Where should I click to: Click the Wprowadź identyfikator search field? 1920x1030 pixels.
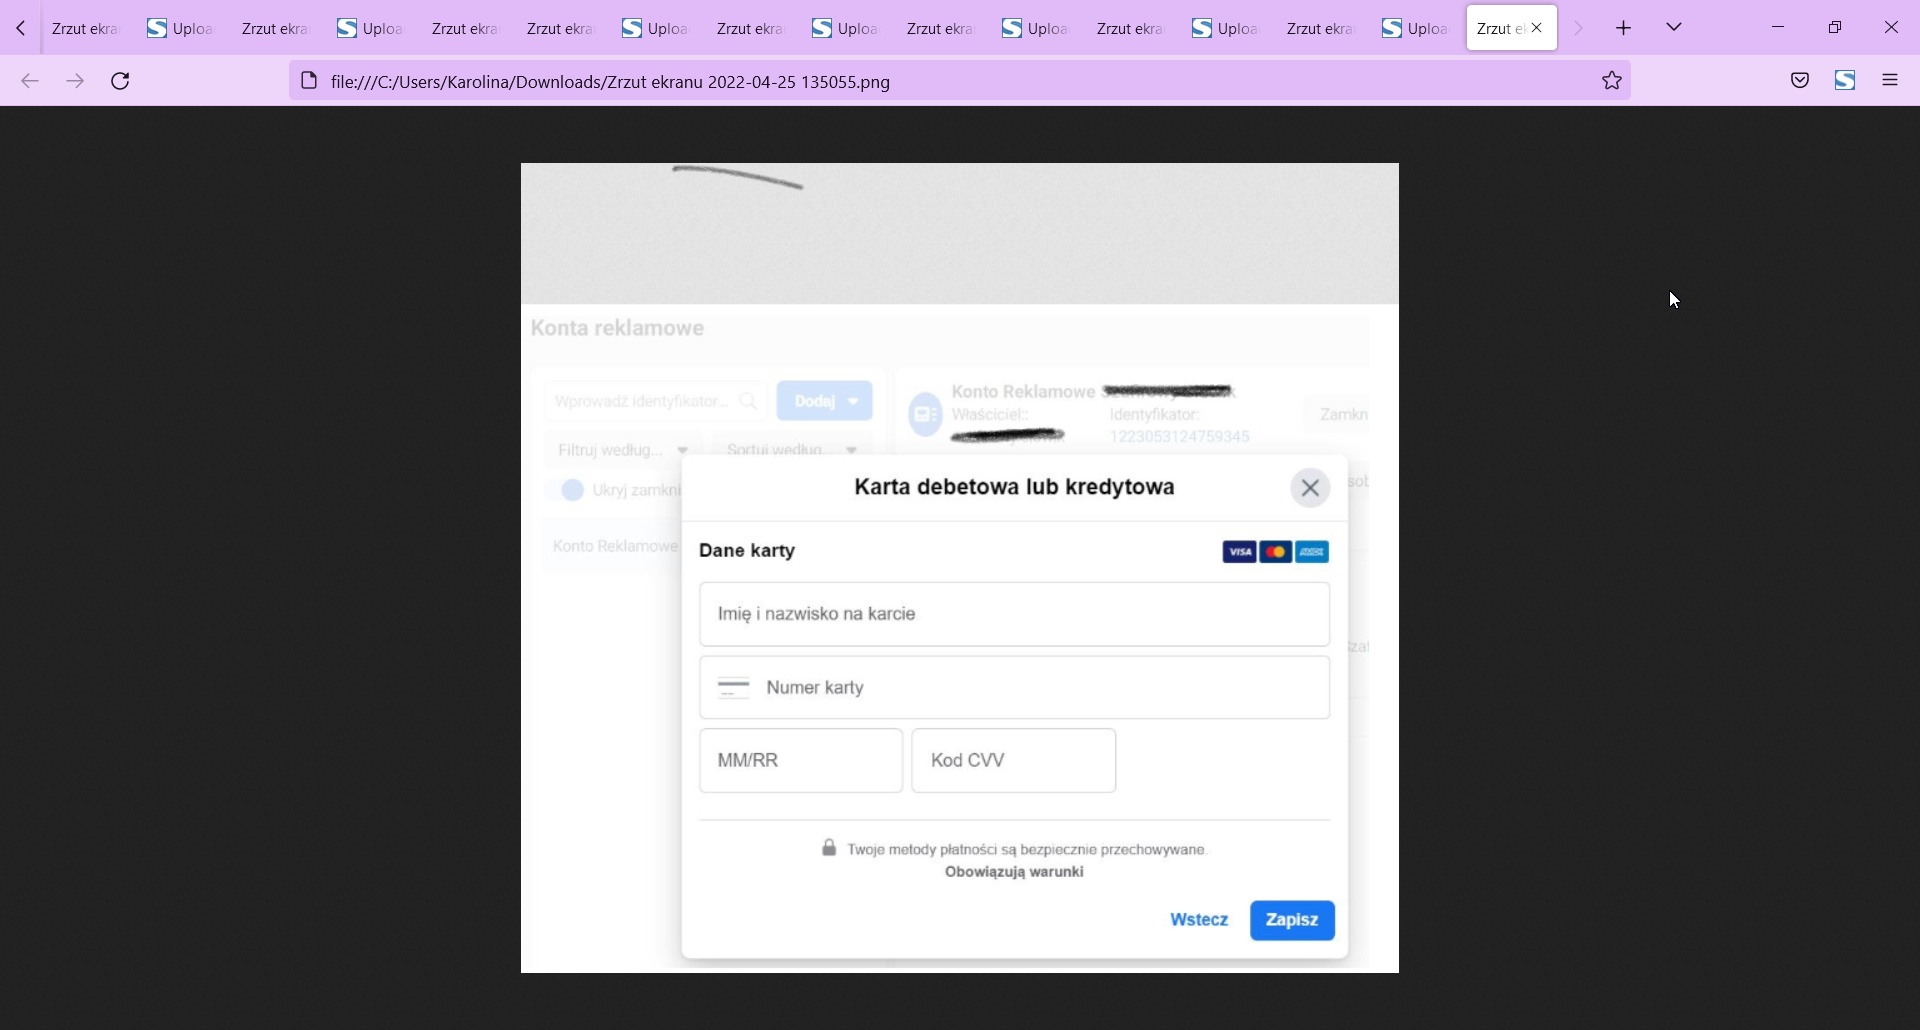(x=655, y=401)
